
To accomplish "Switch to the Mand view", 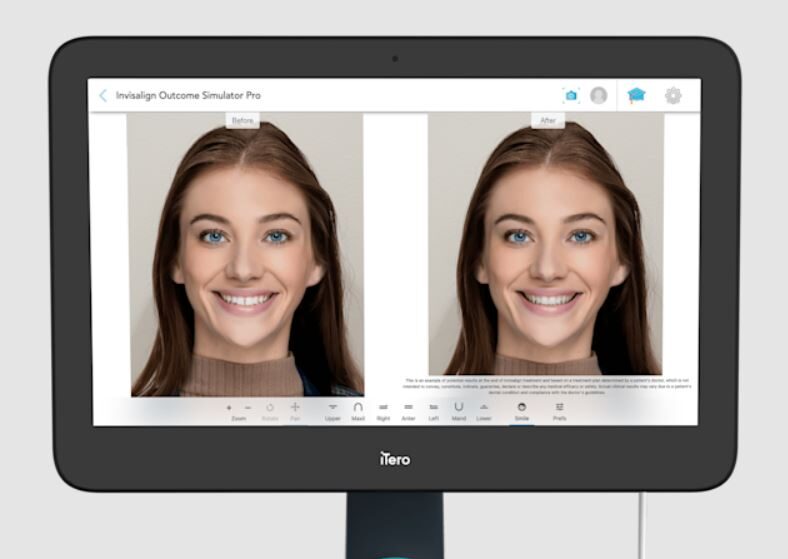I will tap(459, 408).
